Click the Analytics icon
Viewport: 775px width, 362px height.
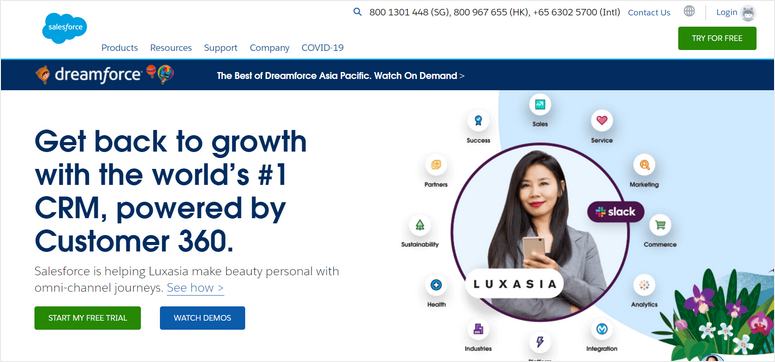(x=644, y=285)
